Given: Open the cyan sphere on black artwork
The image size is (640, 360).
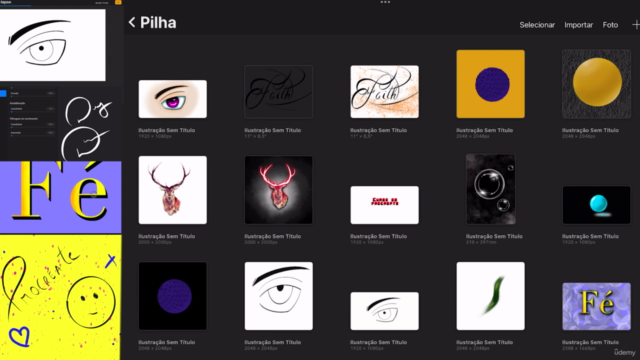Looking at the screenshot, I should [596, 205].
